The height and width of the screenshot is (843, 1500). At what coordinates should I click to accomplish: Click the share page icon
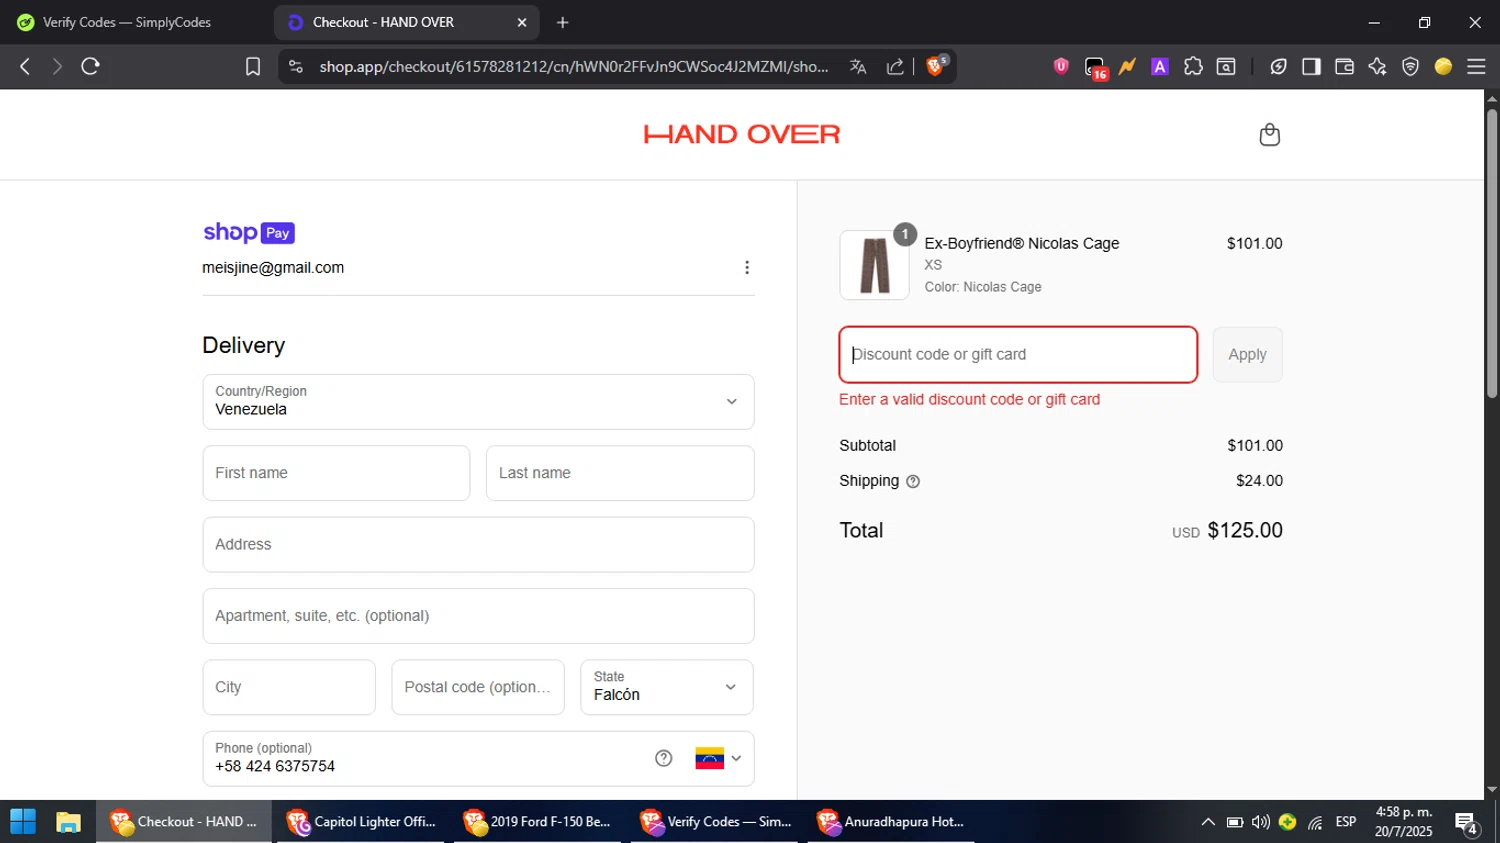[x=895, y=66]
